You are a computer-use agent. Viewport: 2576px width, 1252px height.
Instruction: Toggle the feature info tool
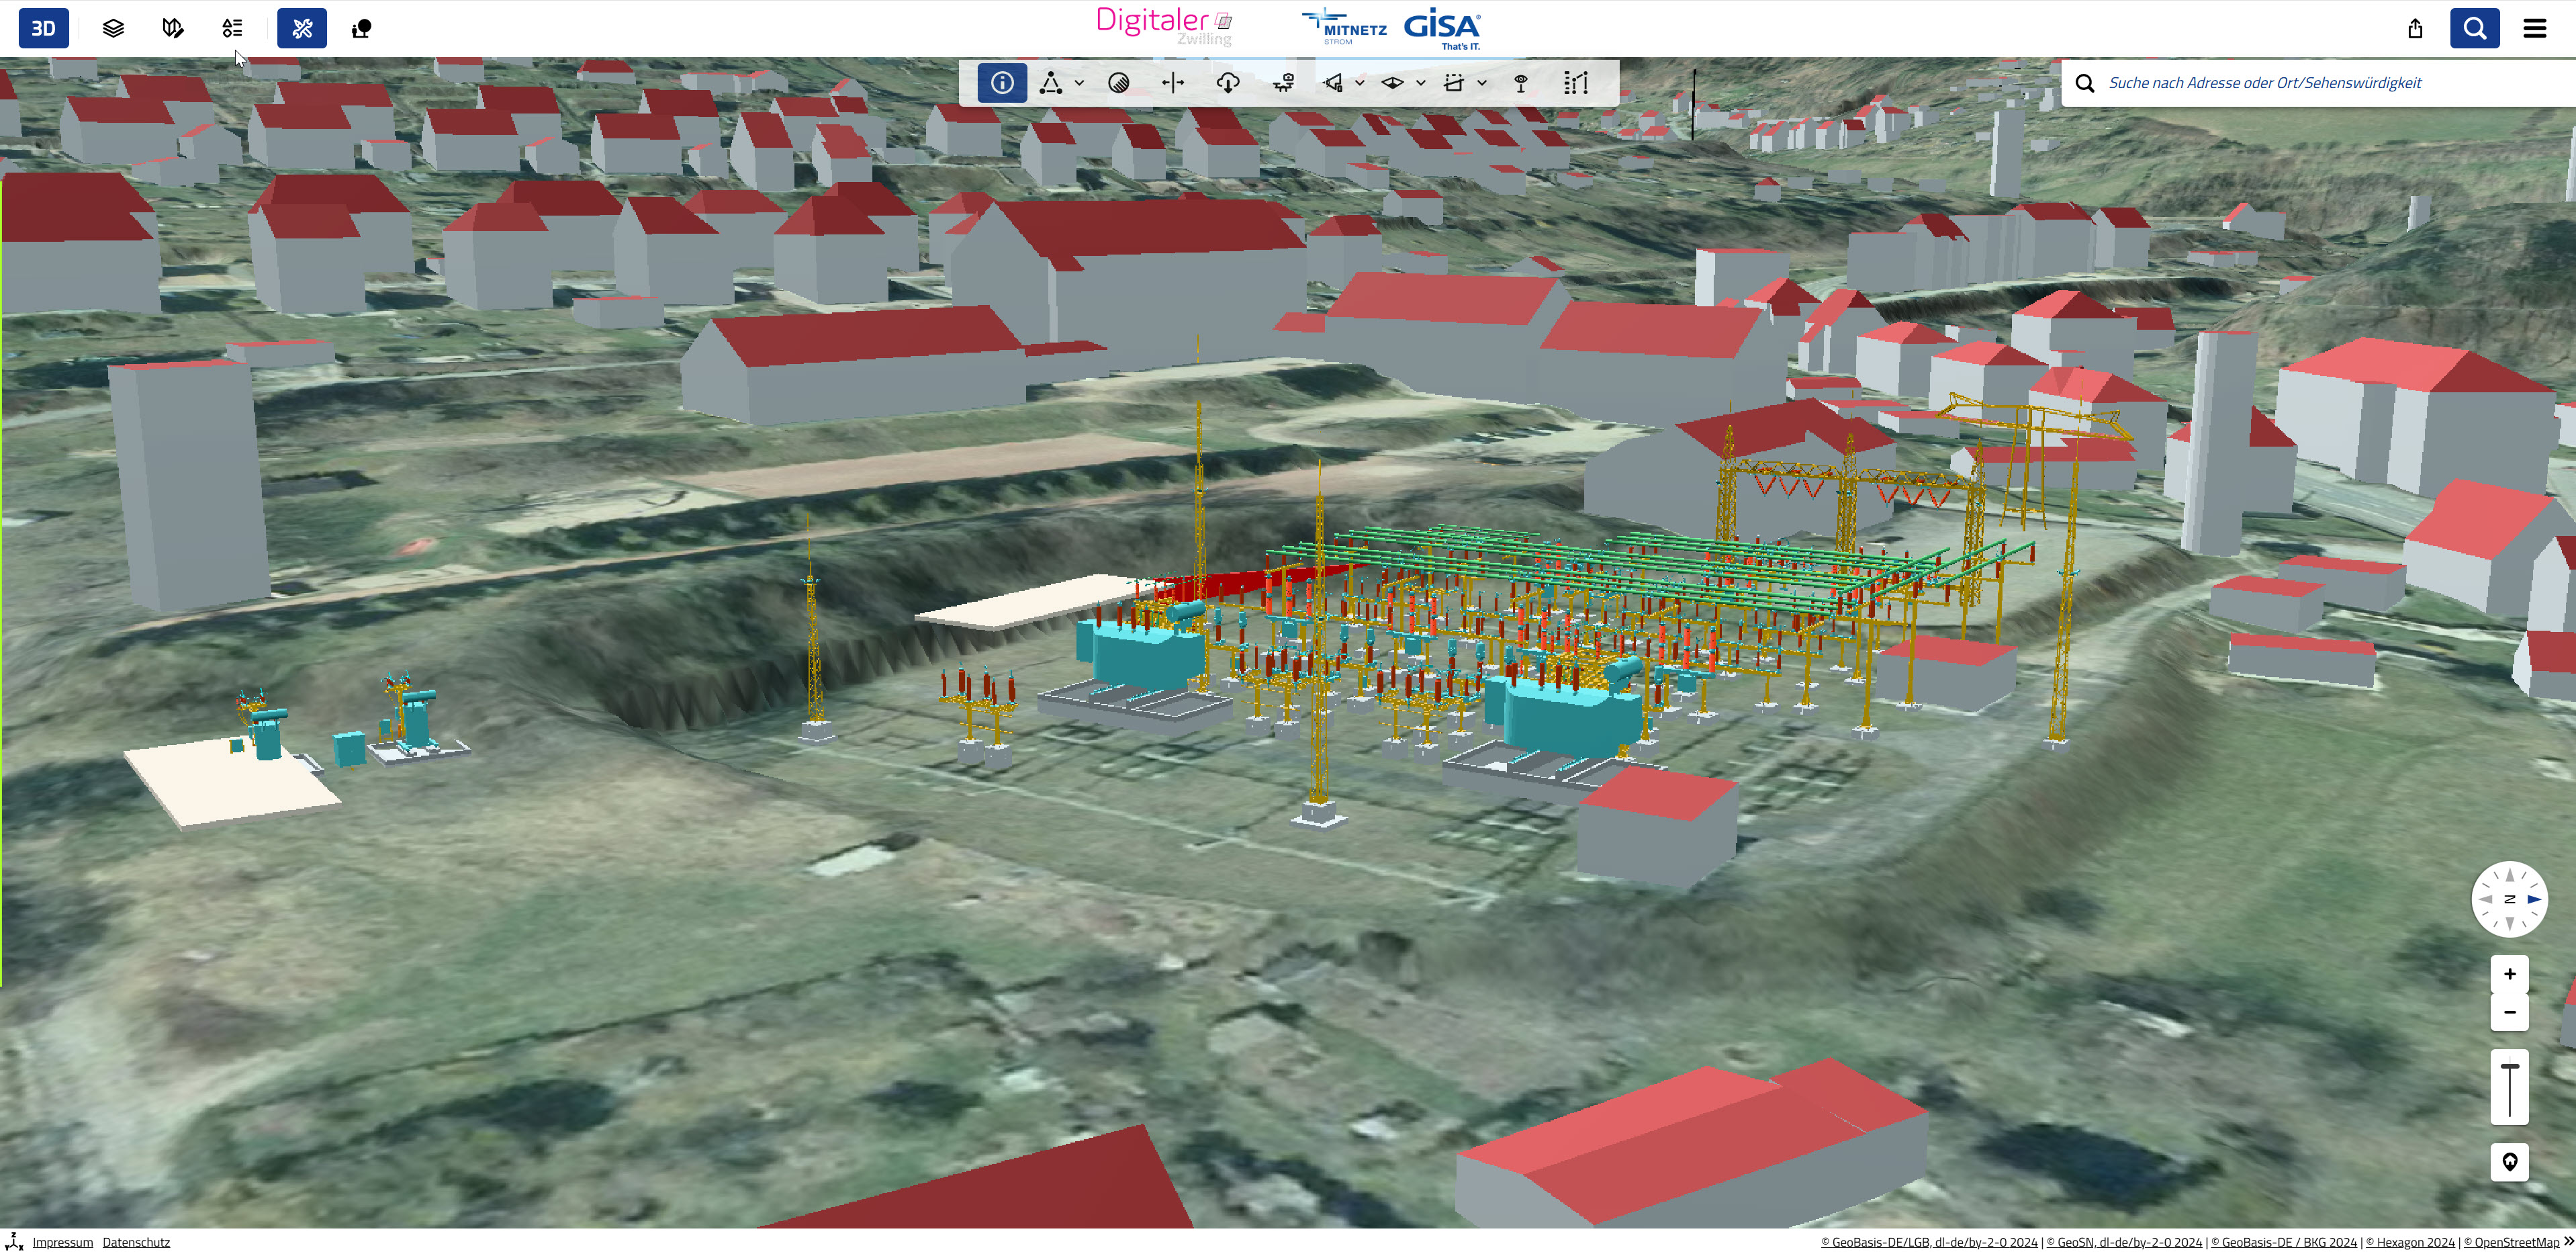point(1002,83)
